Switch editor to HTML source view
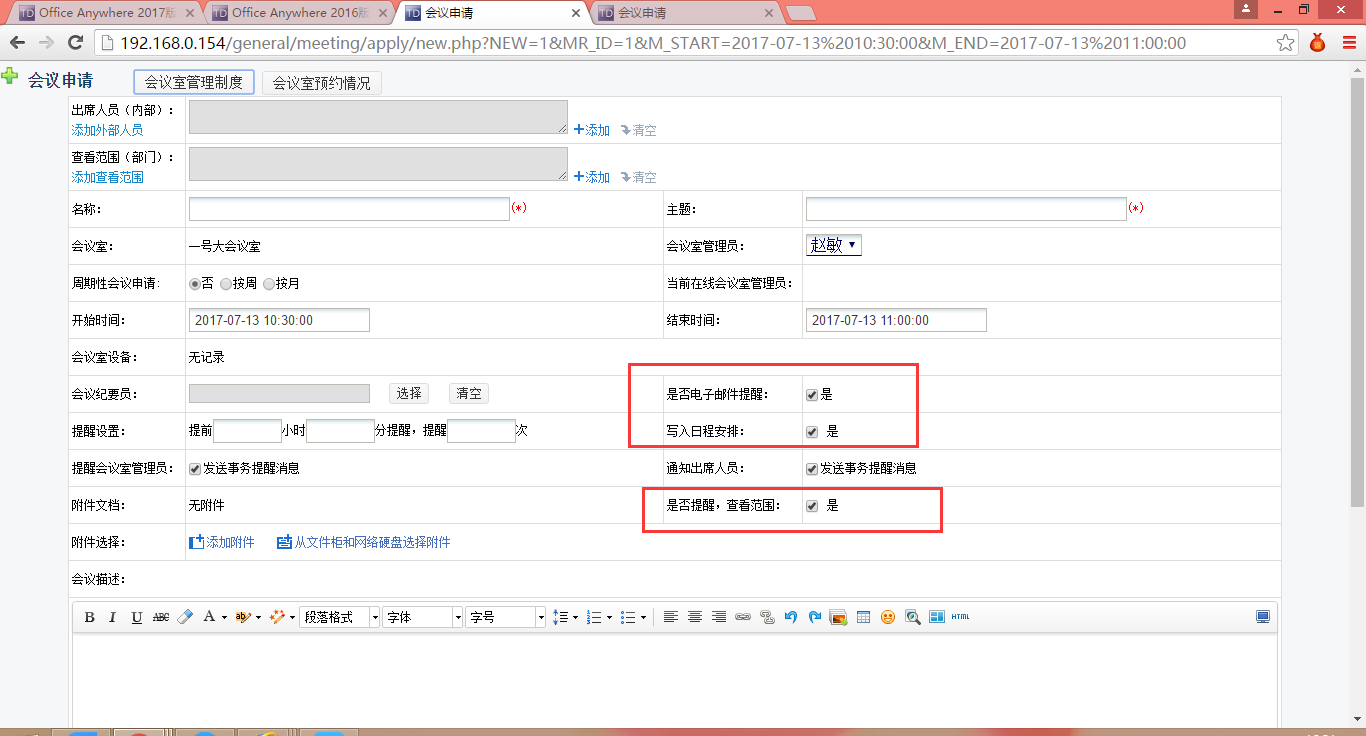 pyautogui.click(x=960, y=617)
